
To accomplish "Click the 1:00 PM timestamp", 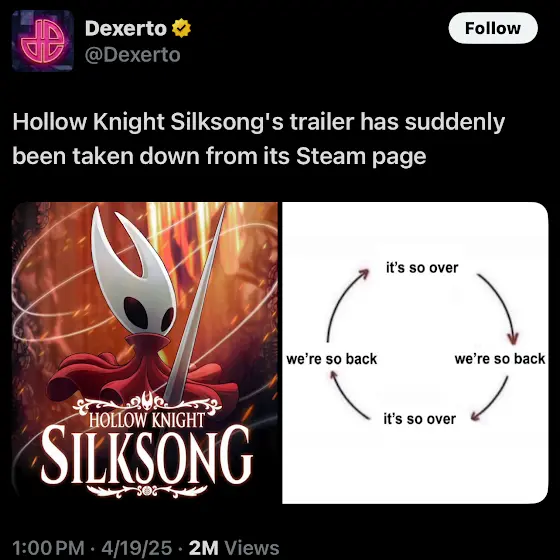I will click(48, 548).
